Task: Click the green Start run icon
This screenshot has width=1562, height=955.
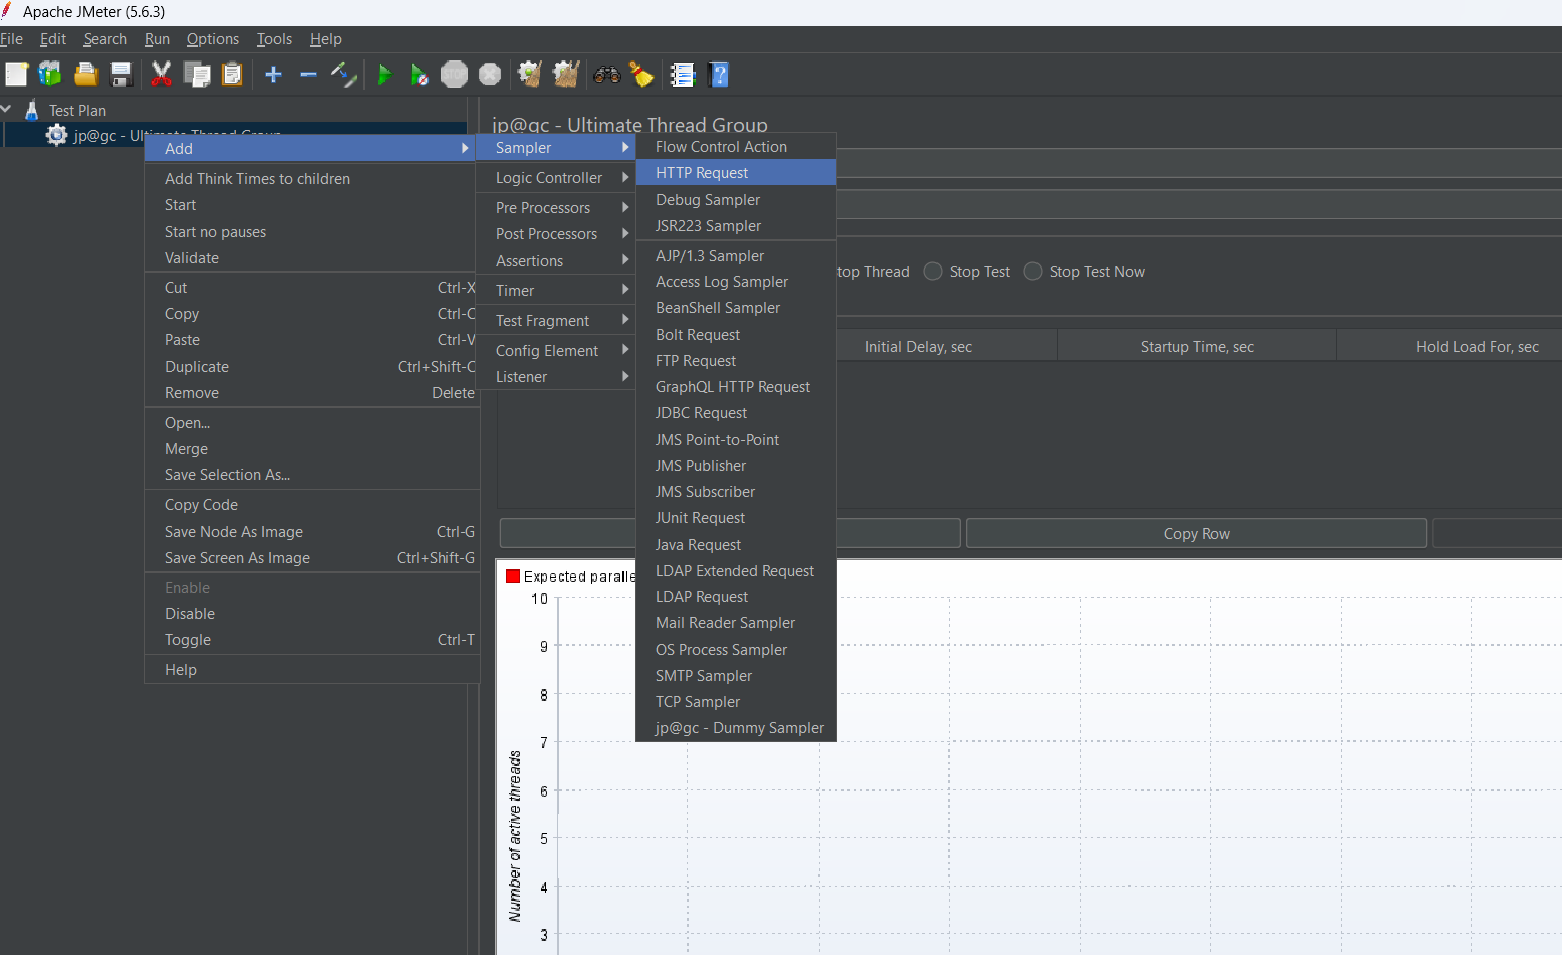Action: coord(384,74)
